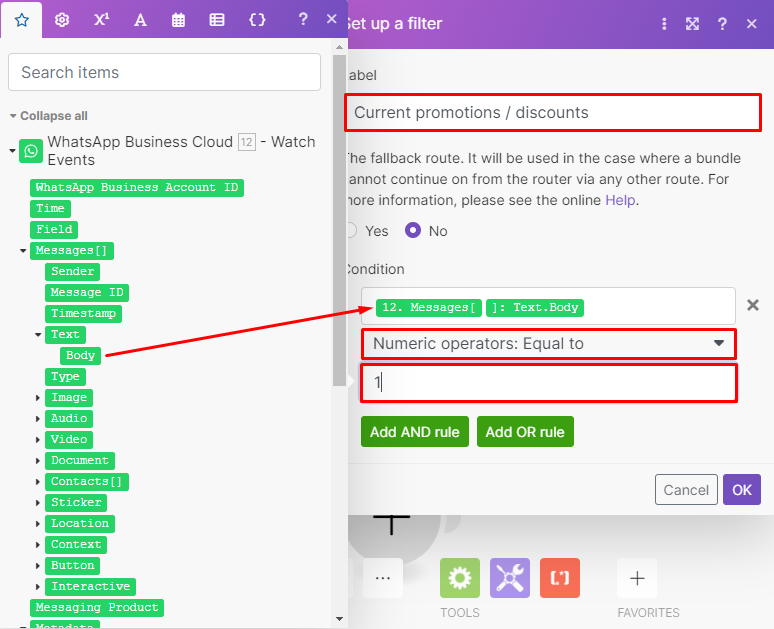
Task: Click the mapping panel scrollbar thumb
Action: [x=339, y=220]
